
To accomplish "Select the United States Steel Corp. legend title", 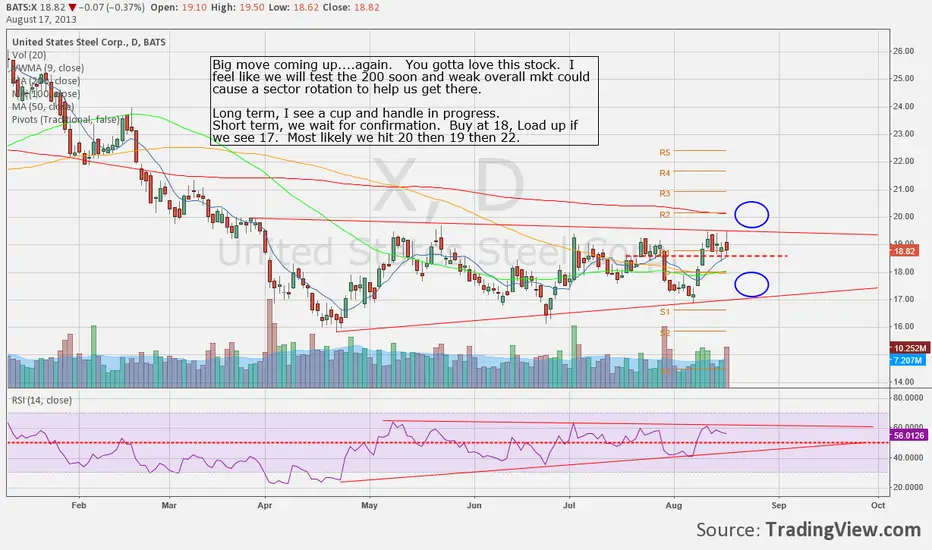I will [89, 42].
